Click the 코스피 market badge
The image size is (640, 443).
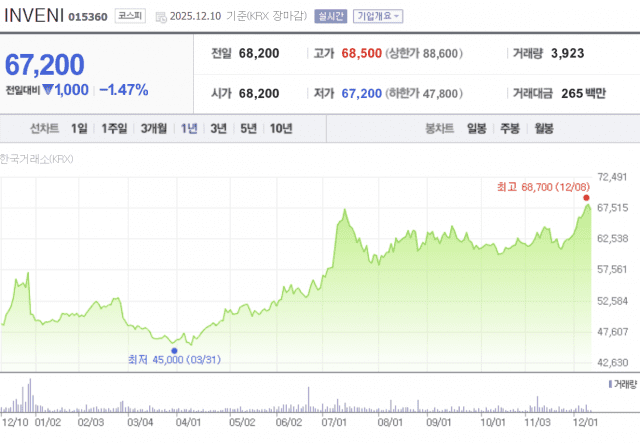click(128, 16)
